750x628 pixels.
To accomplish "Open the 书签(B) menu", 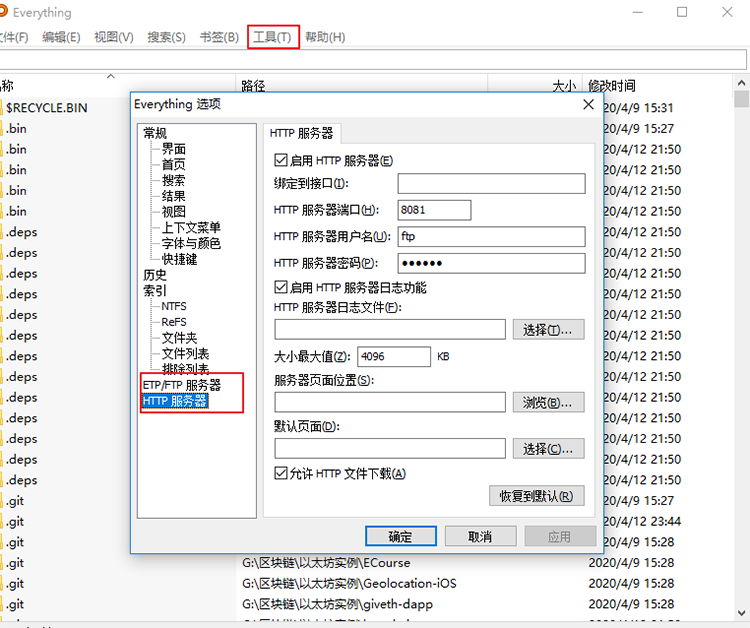I will pos(219,37).
